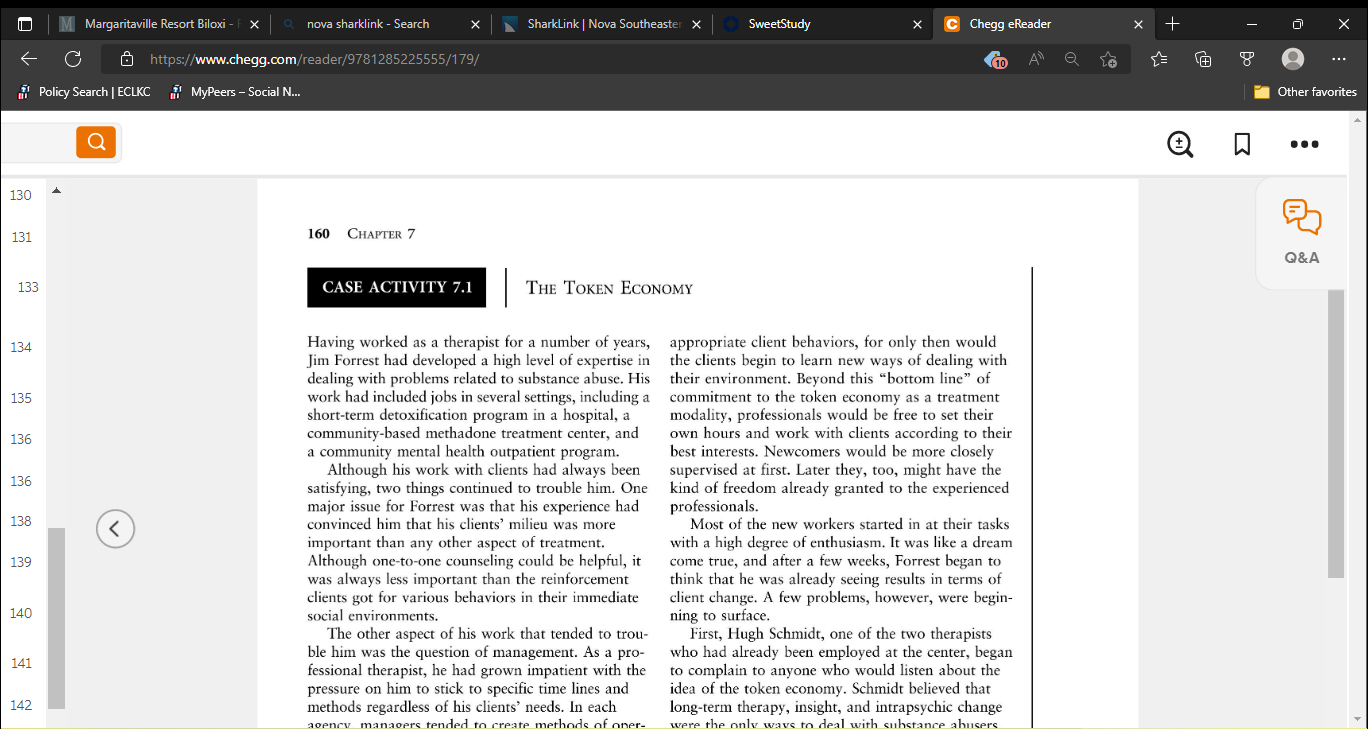Image resolution: width=1368 pixels, height=729 pixels.
Task: Click the page header 160 Chapter 7
Action: [x=361, y=234]
